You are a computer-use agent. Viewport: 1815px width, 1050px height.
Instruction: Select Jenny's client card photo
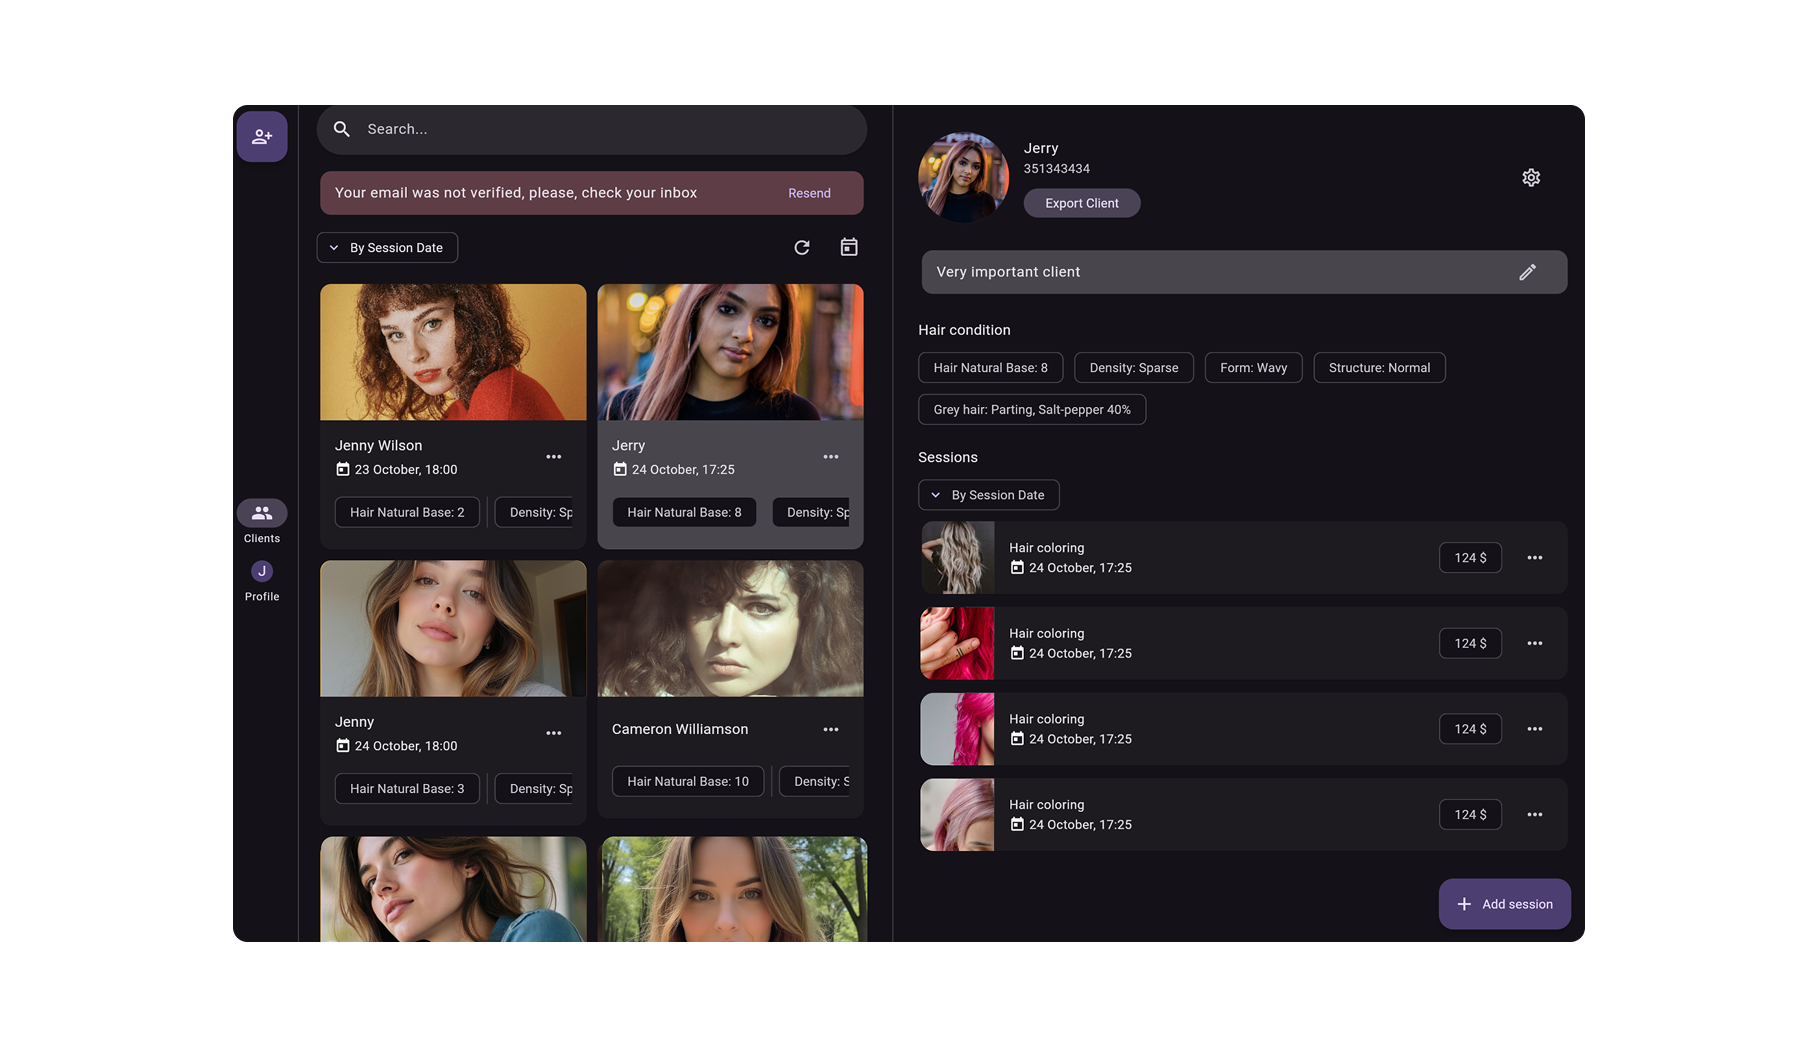(x=453, y=628)
